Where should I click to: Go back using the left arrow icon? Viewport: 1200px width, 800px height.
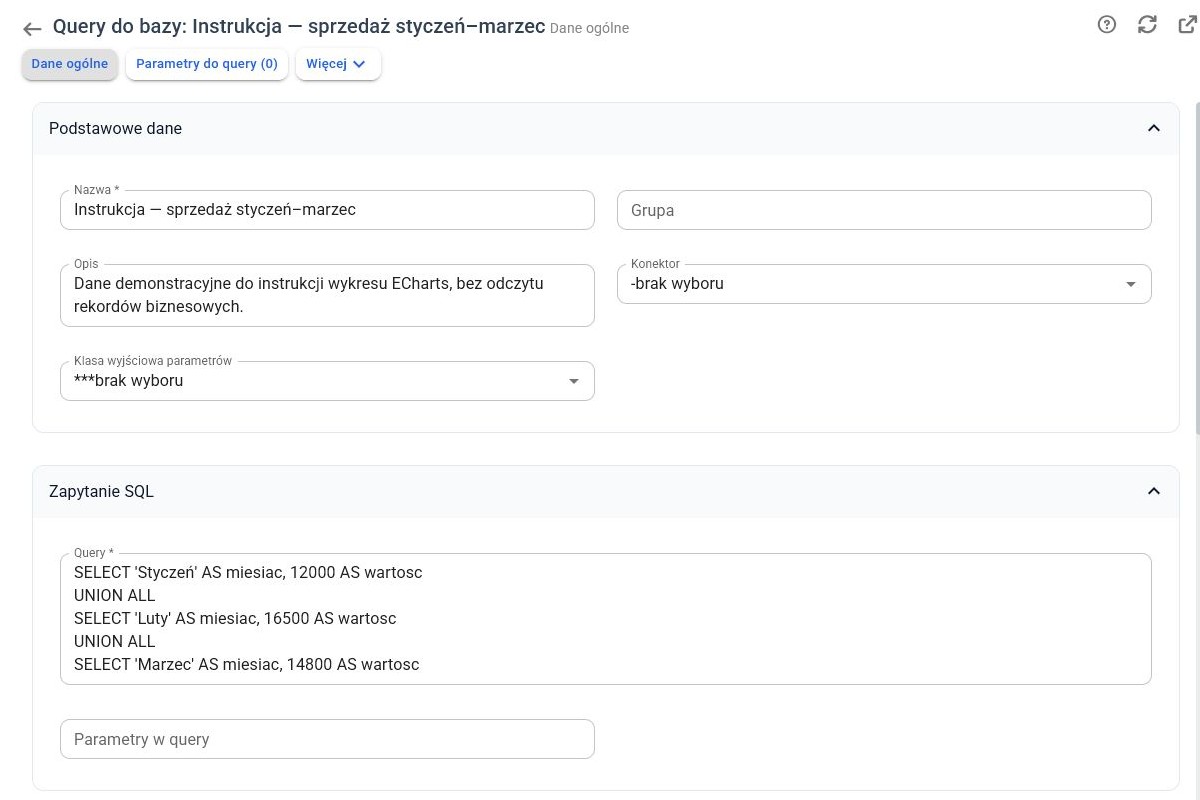coord(32,29)
